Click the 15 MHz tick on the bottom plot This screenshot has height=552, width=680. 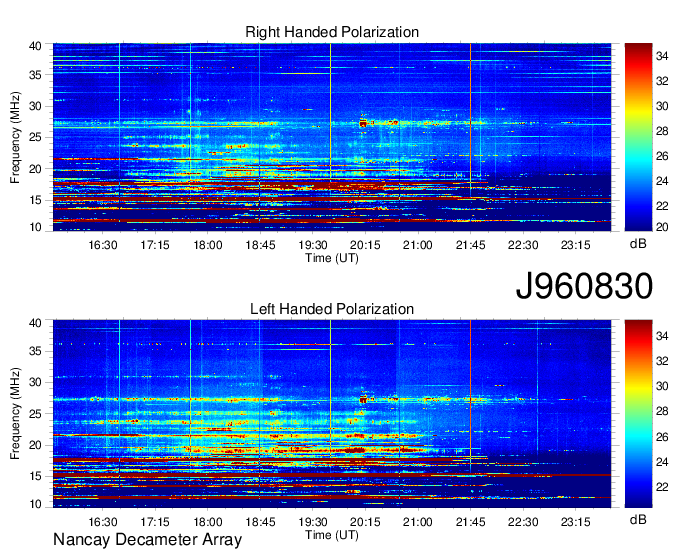pyautogui.click(x=35, y=476)
